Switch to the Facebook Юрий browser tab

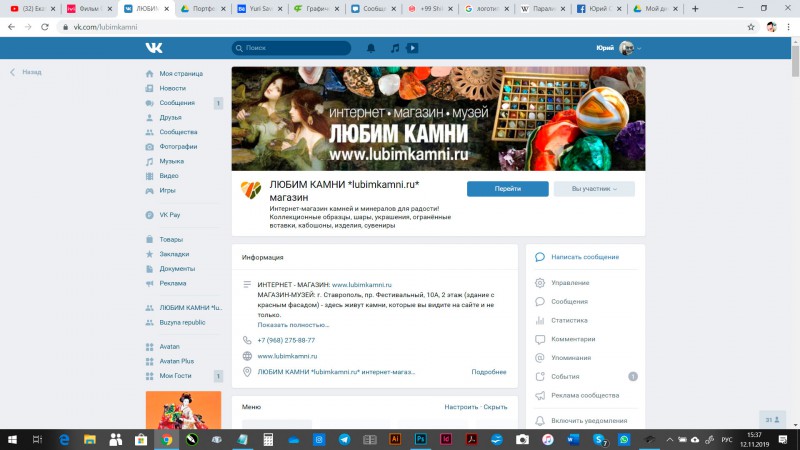[x=600, y=9]
